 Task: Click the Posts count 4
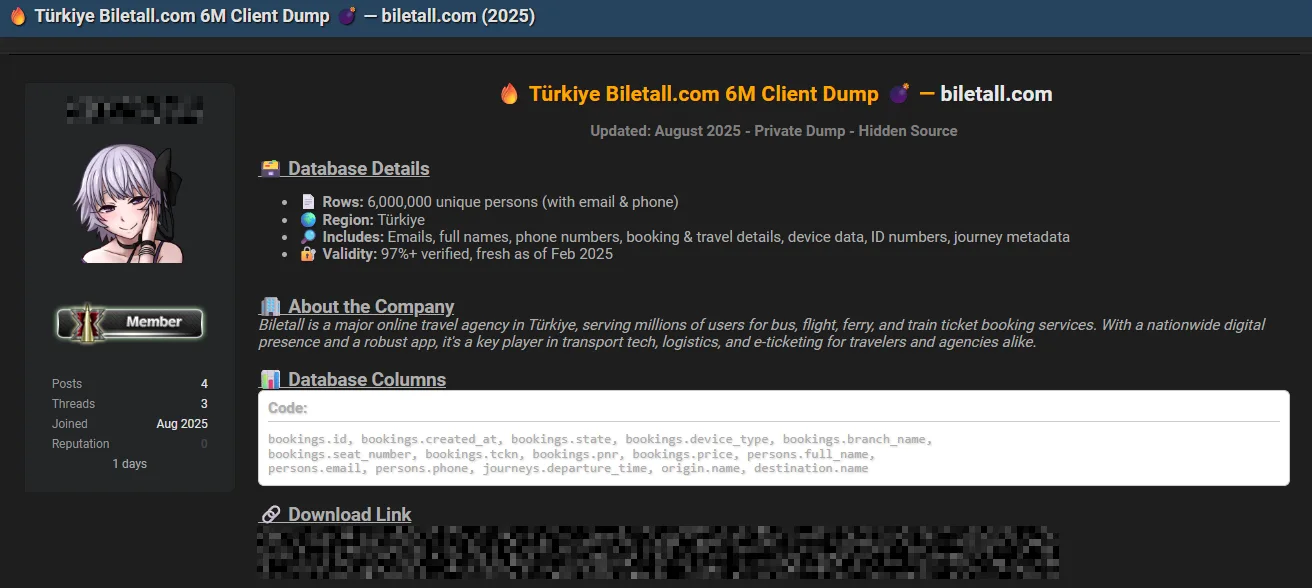pos(204,384)
